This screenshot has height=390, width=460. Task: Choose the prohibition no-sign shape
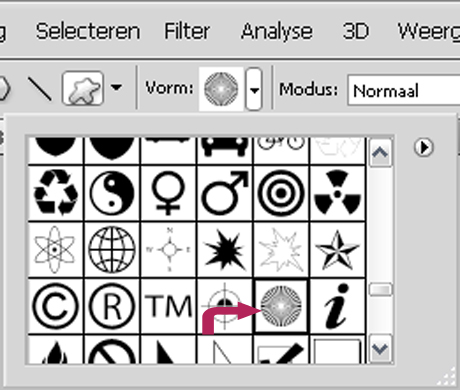click(x=112, y=350)
